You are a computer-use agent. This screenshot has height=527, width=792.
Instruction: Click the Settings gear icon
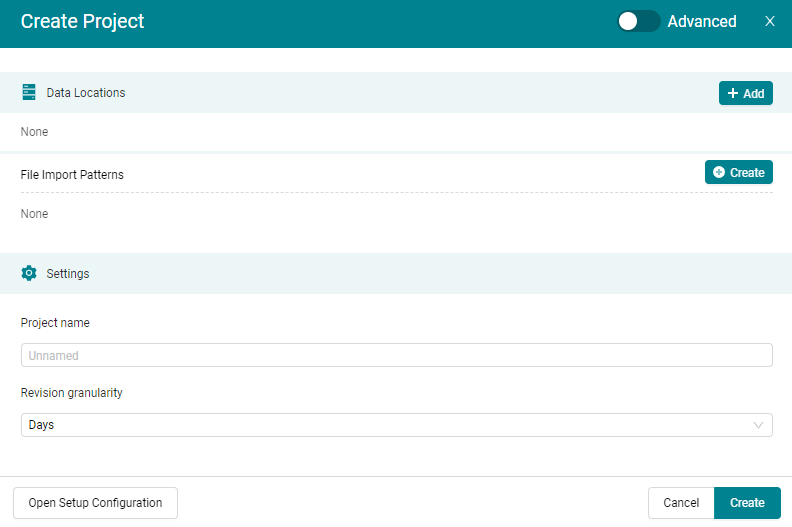pos(29,273)
